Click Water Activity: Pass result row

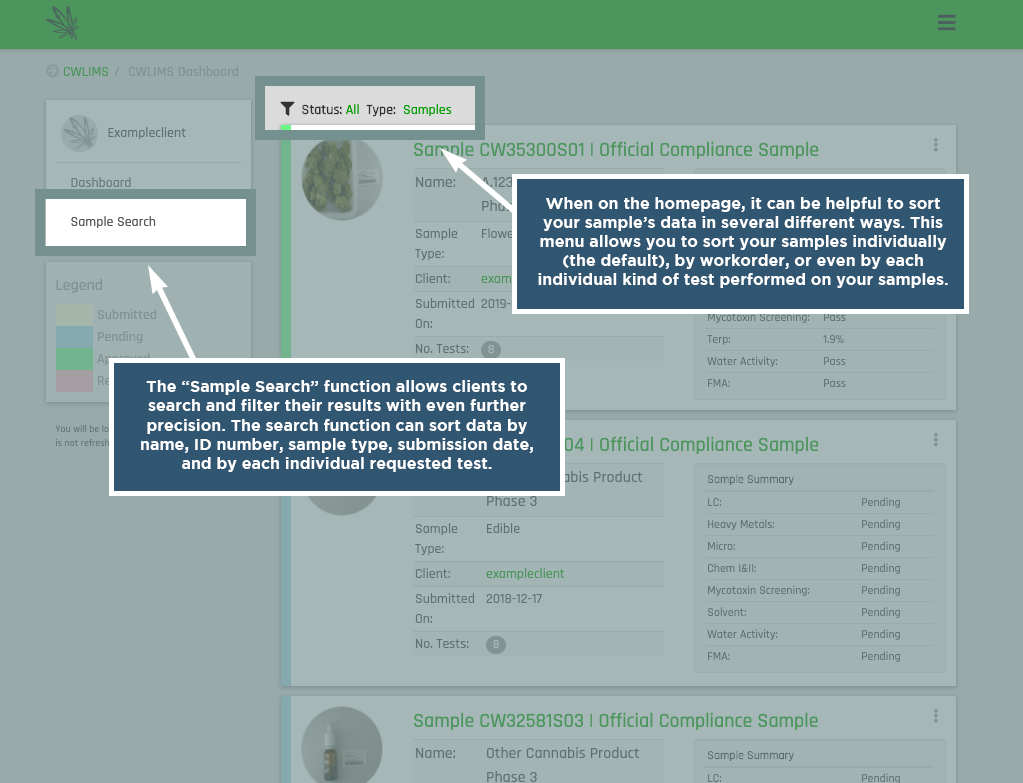(820, 361)
